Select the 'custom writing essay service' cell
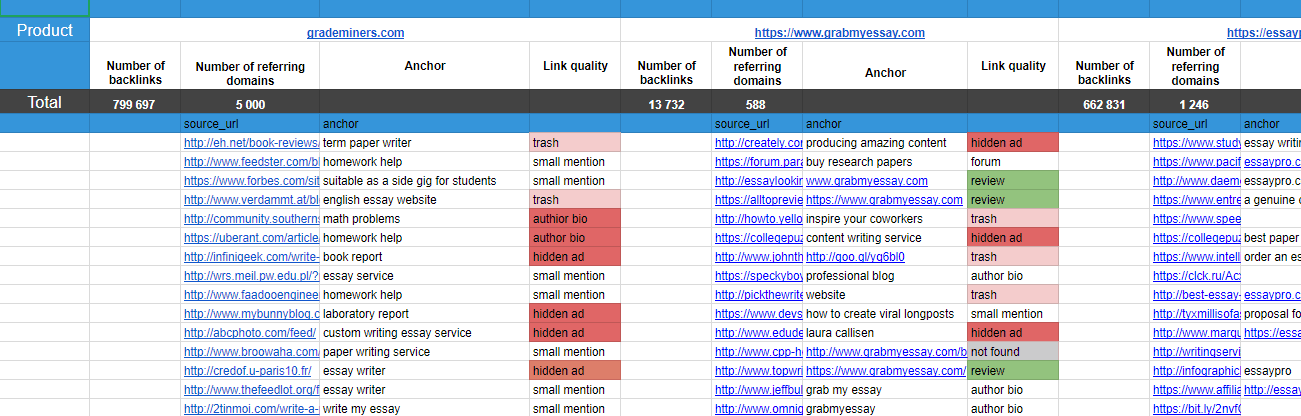This screenshot has width=1301, height=416. [x=424, y=333]
